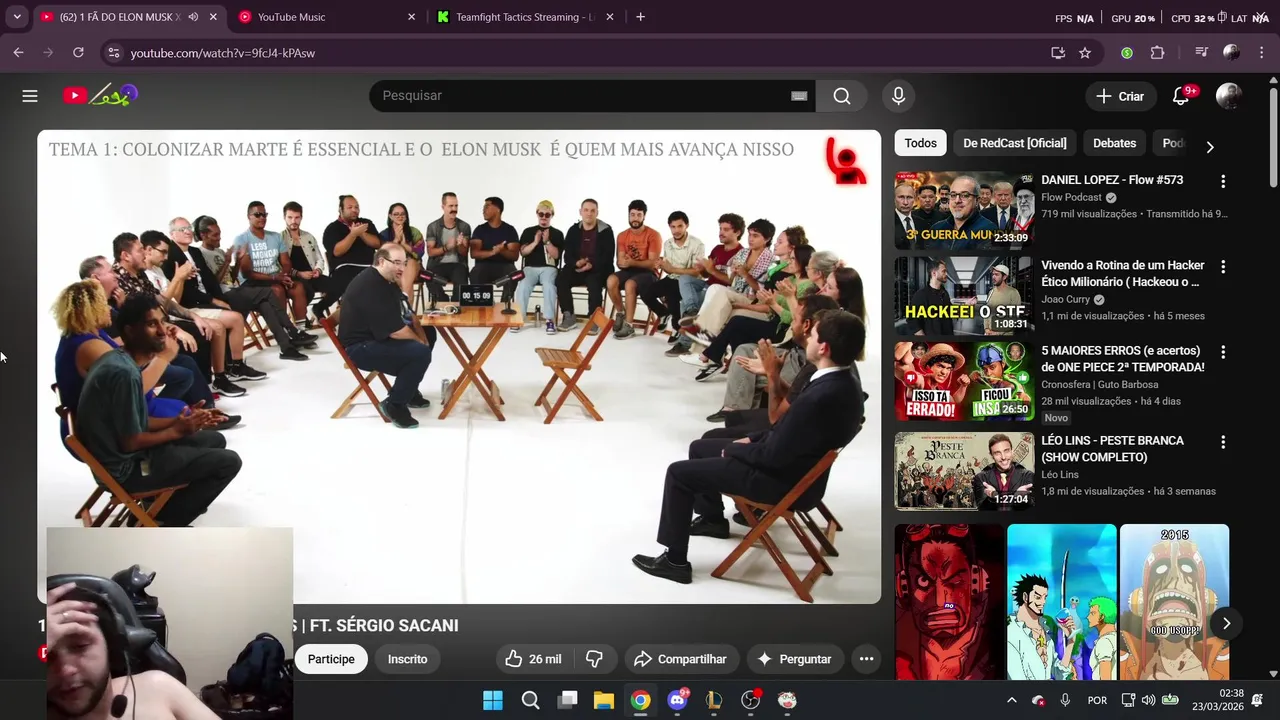Open the Peste Branca show thumbnail

click(x=964, y=471)
